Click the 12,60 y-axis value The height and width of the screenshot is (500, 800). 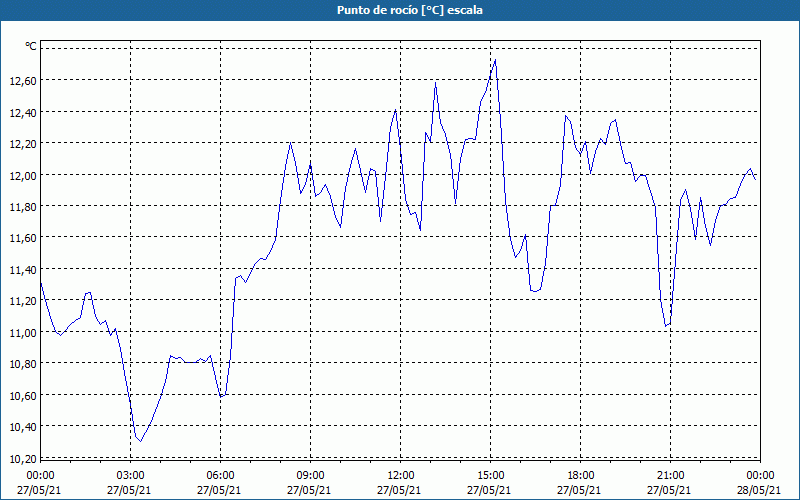(23, 81)
